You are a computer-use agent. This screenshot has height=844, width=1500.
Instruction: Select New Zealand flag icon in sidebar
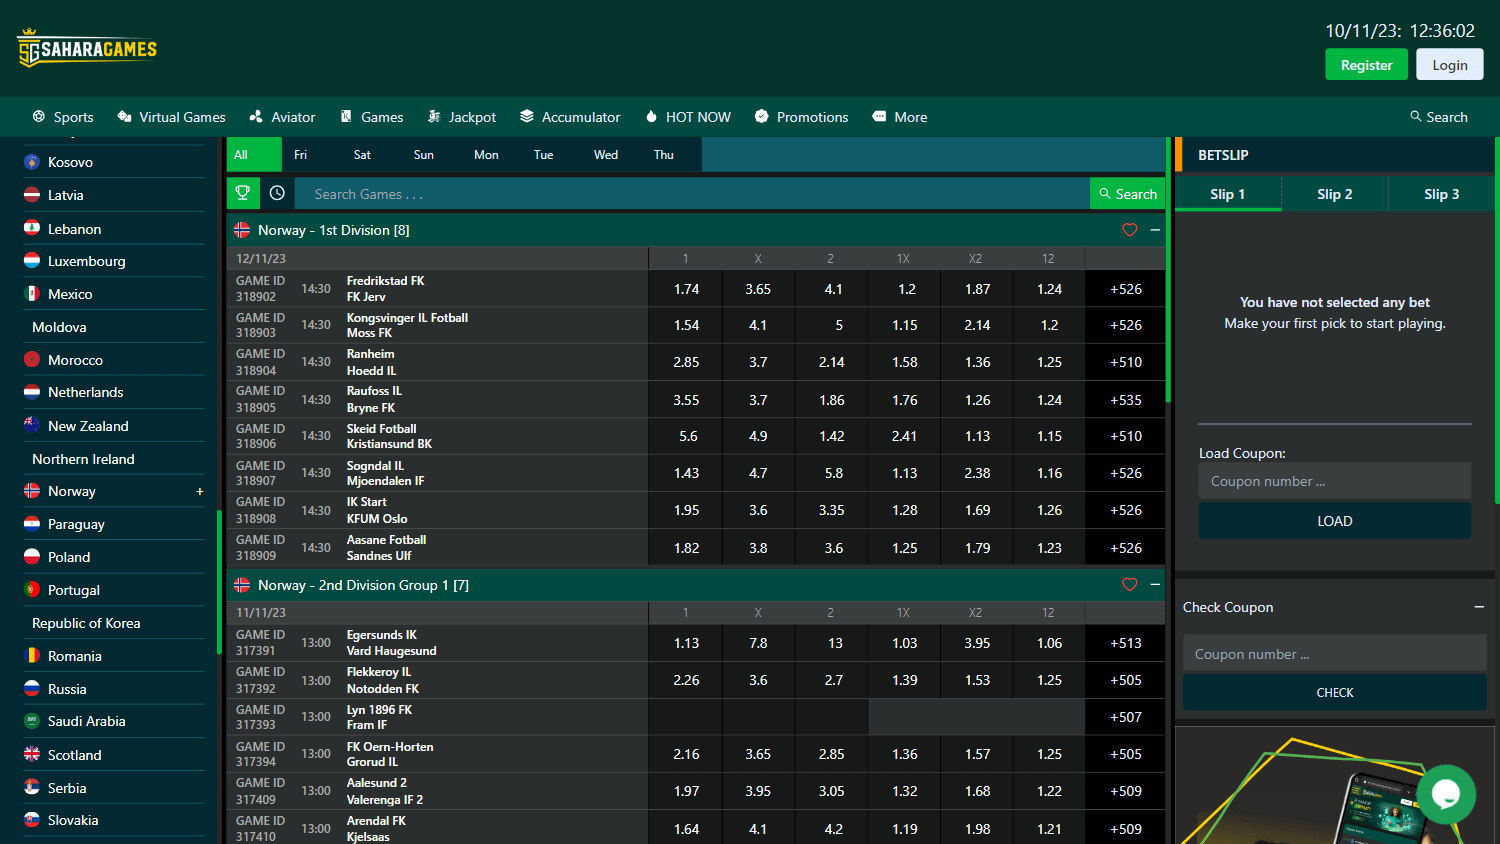[x=32, y=425]
